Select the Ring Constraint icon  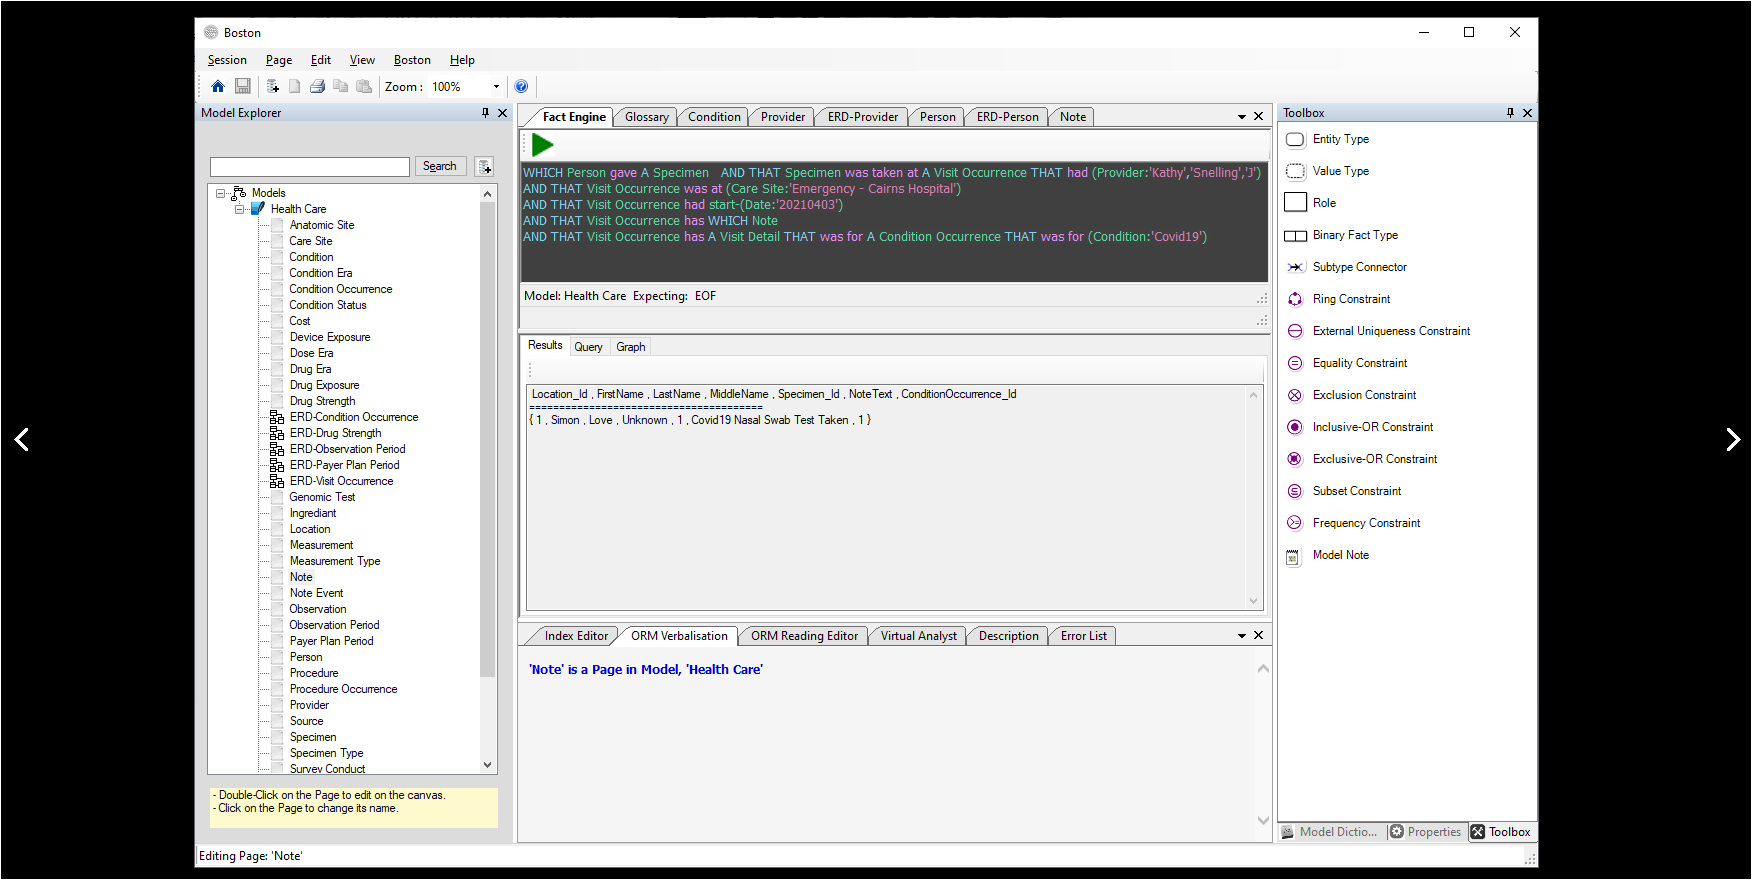[1295, 299]
